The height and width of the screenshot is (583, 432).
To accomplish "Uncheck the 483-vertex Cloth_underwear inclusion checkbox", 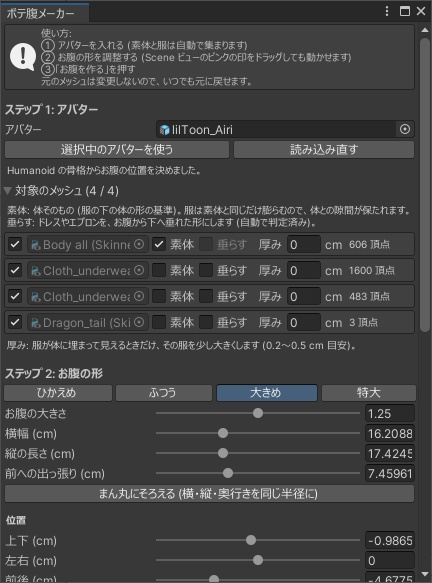I will click(x=15, y=296).
